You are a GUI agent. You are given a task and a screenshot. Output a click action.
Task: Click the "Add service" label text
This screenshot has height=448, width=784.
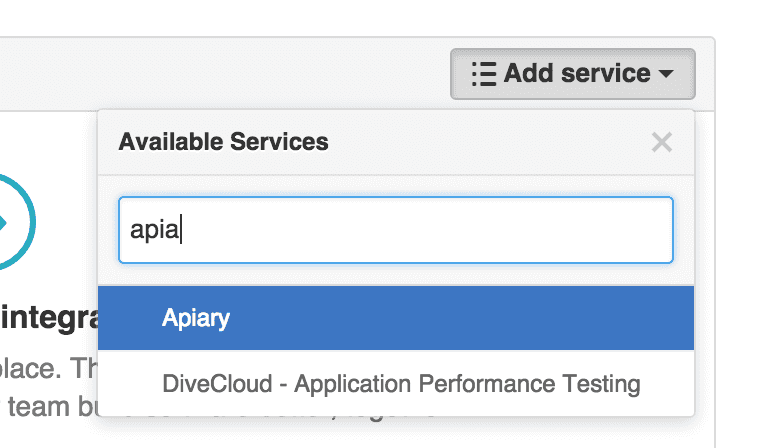(x=577, y=74)
